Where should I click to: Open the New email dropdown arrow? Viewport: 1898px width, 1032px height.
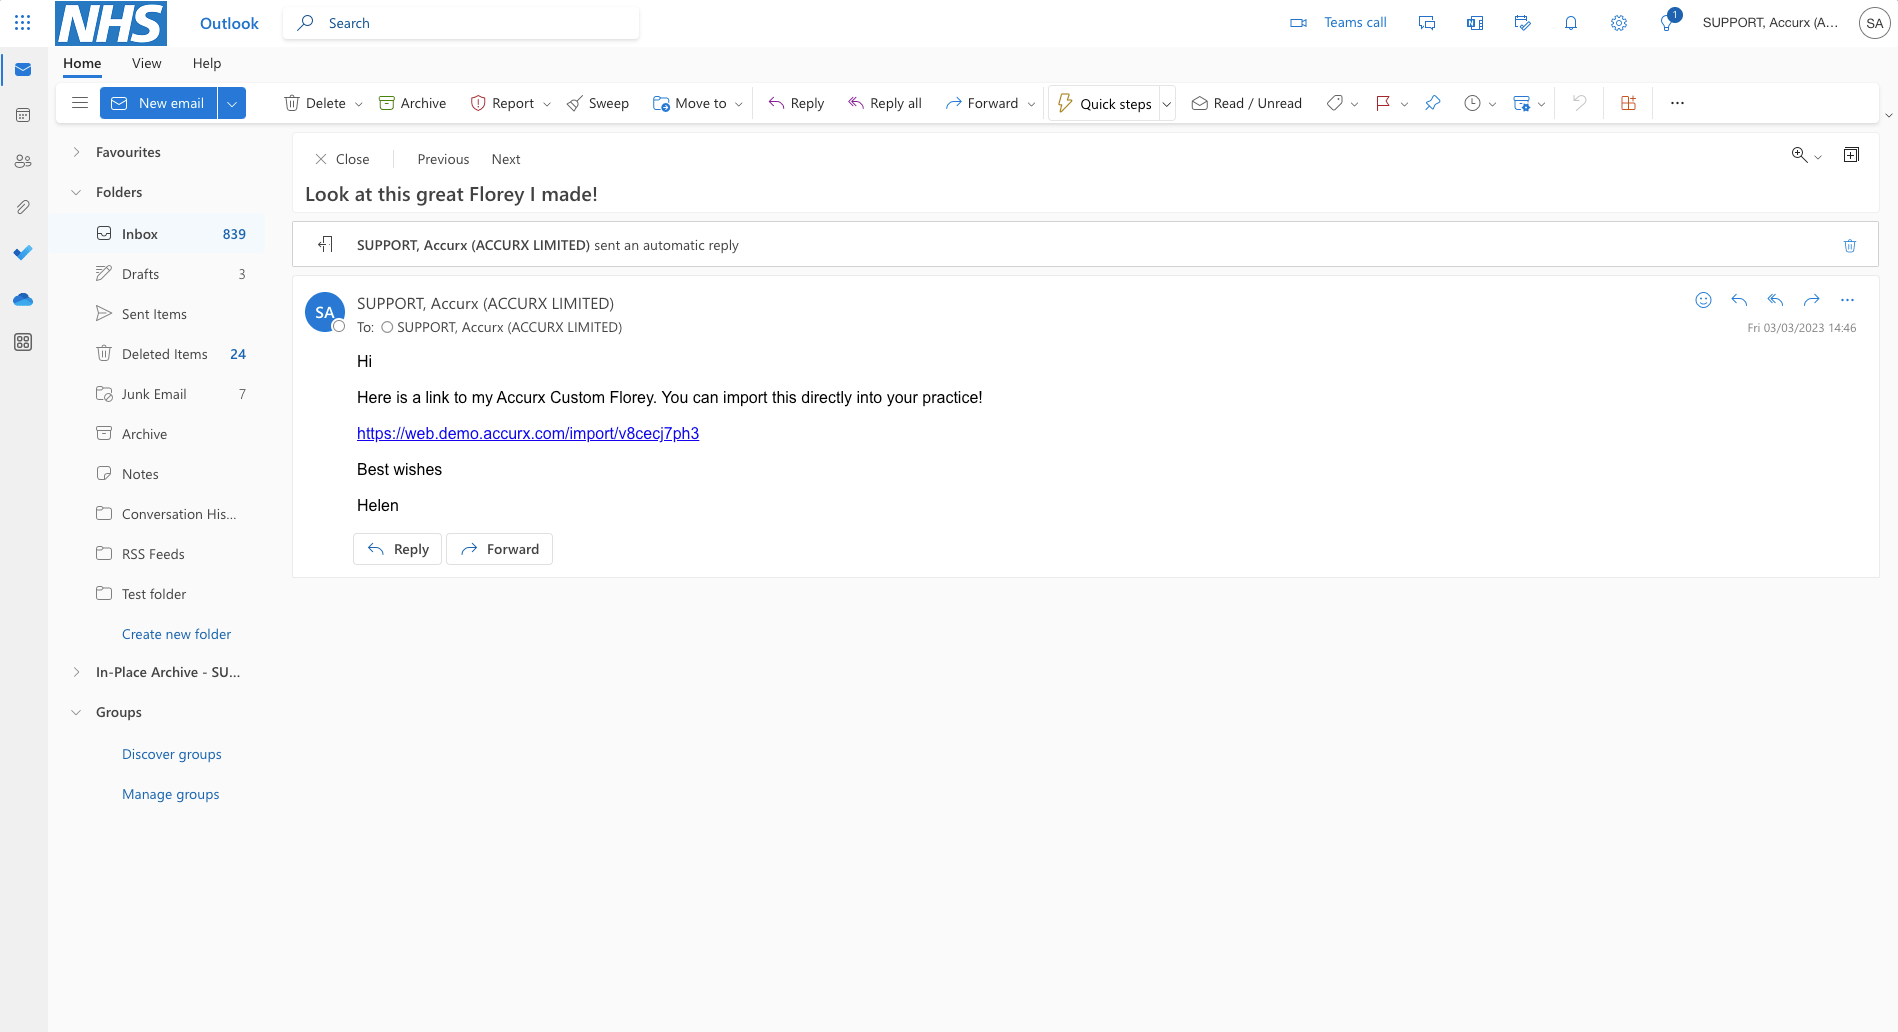point(232,103)
